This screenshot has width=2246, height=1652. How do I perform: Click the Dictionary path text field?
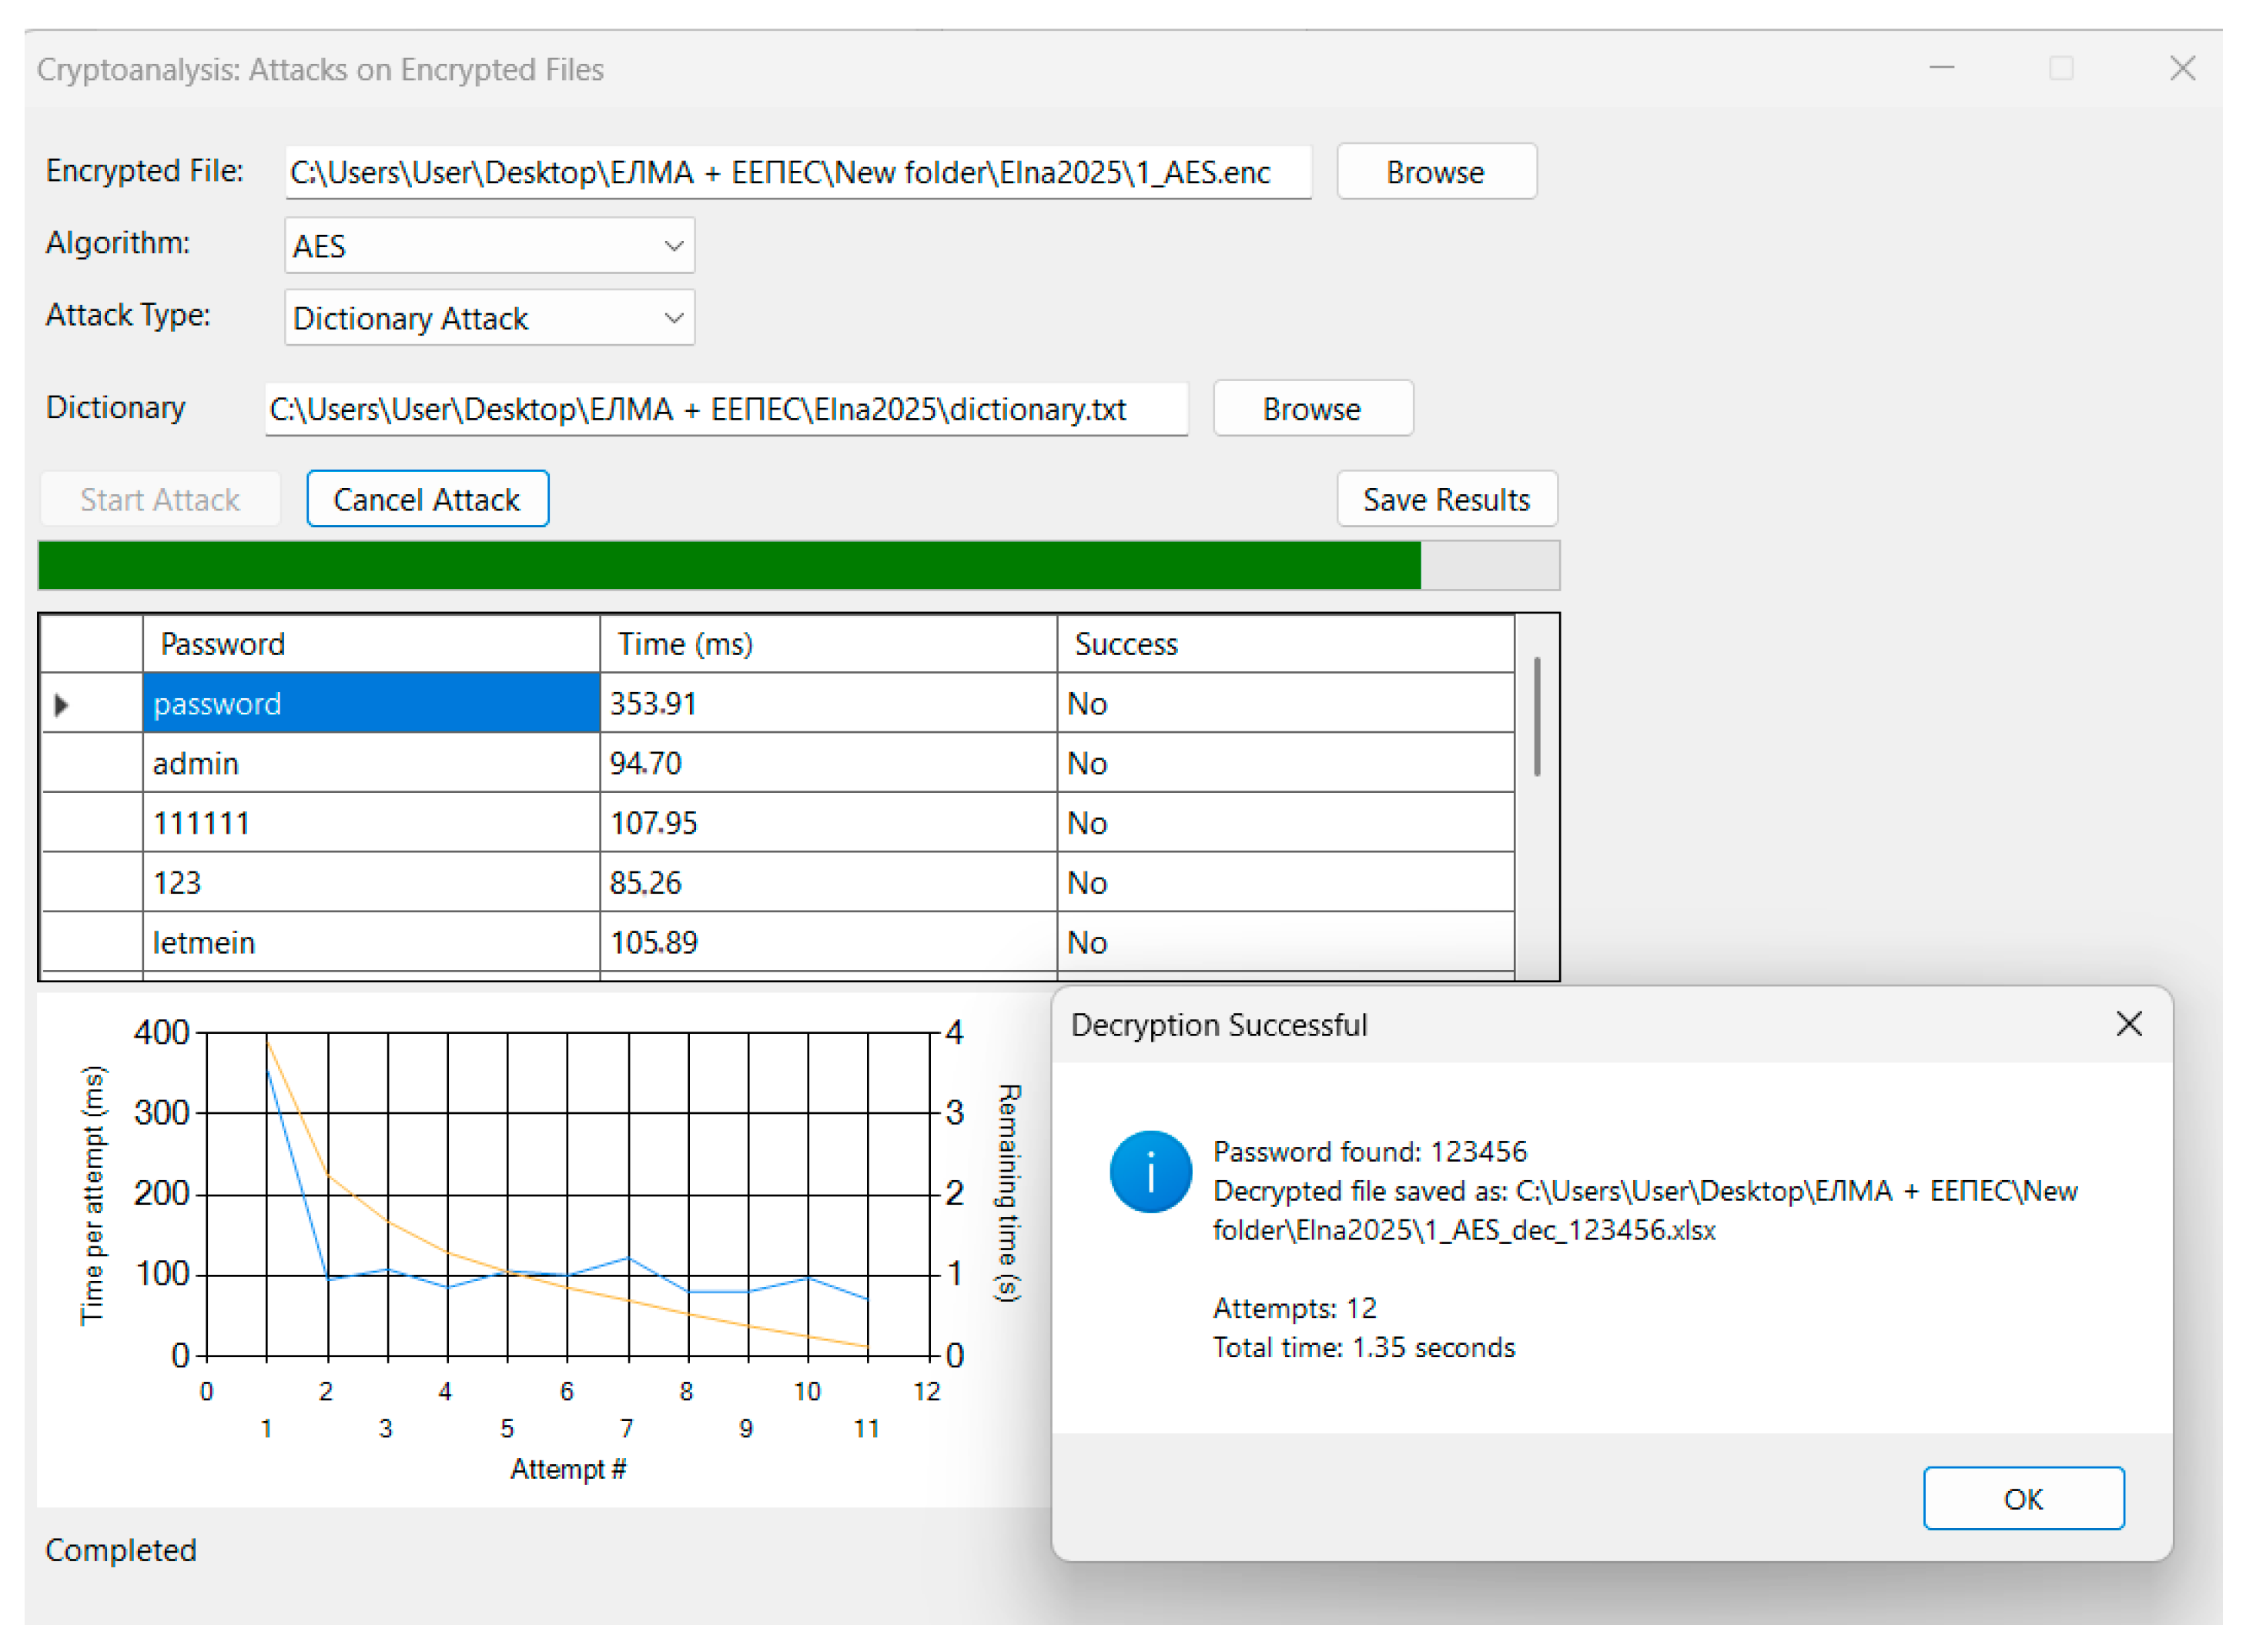point(725,410)
